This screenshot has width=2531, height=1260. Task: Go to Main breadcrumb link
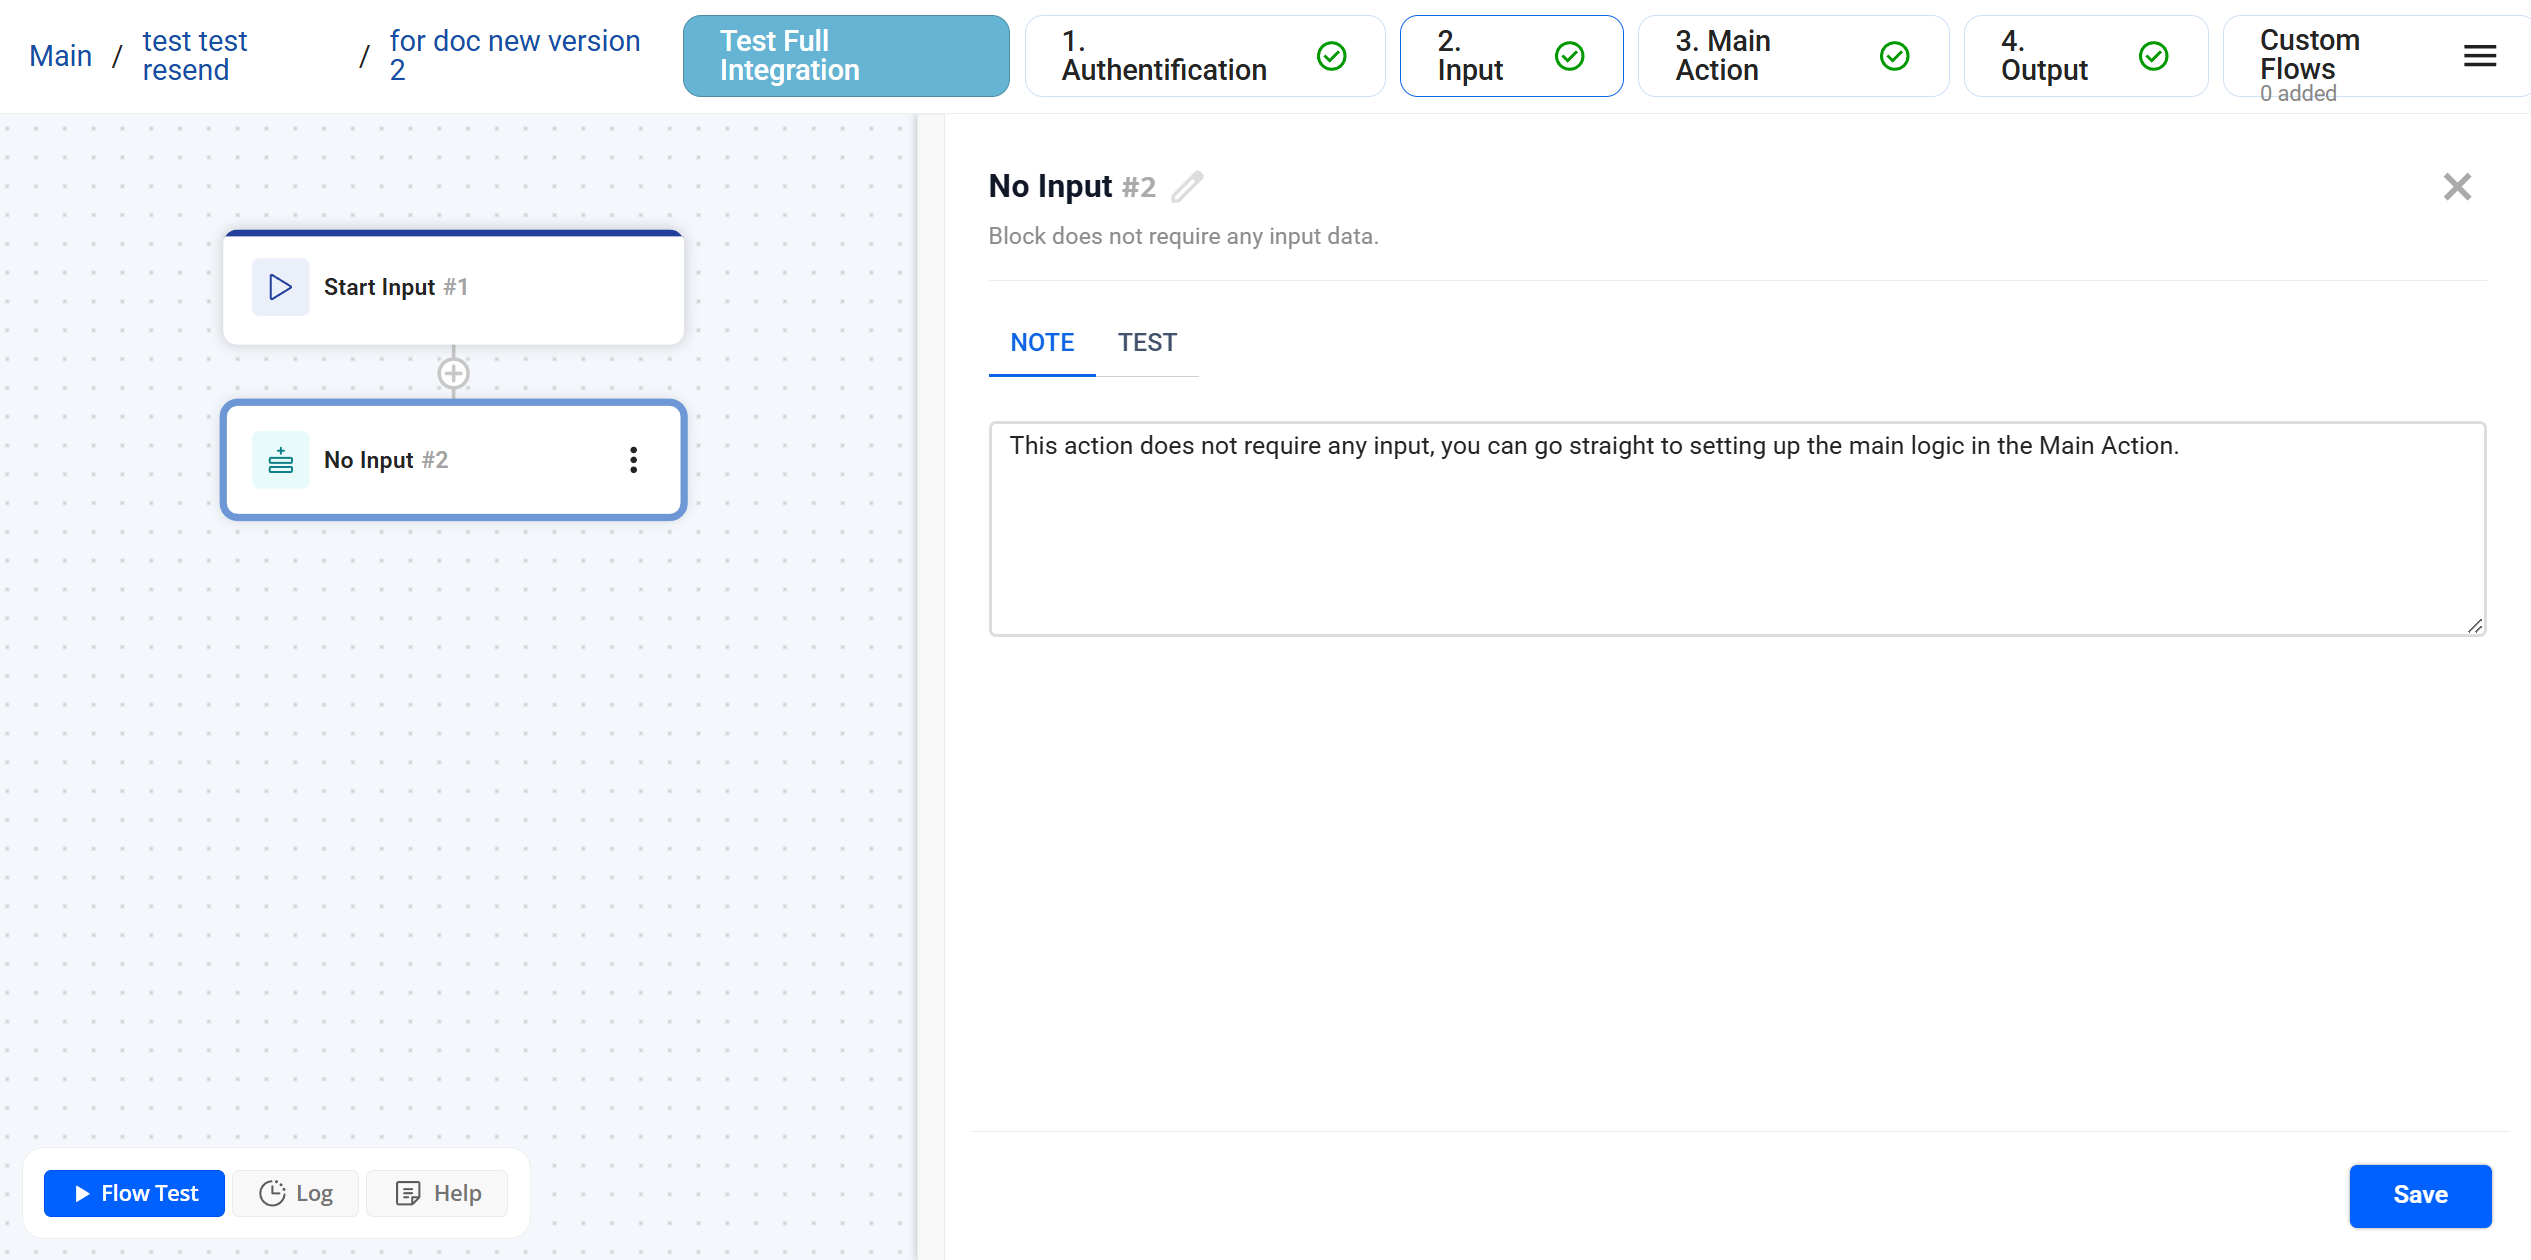tap(60, 56)
